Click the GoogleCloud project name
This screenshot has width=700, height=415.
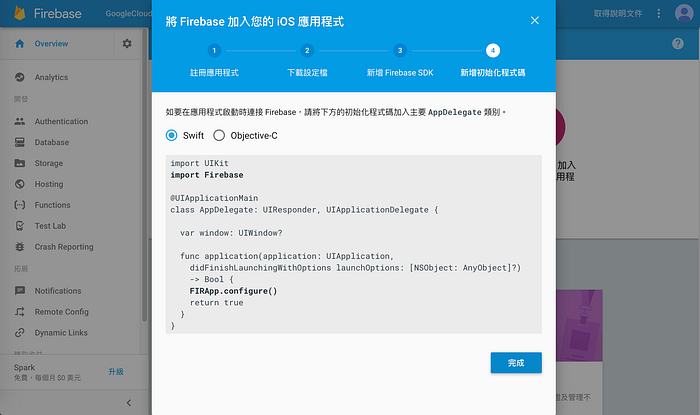pyautogui.click(x=129, y=13)
